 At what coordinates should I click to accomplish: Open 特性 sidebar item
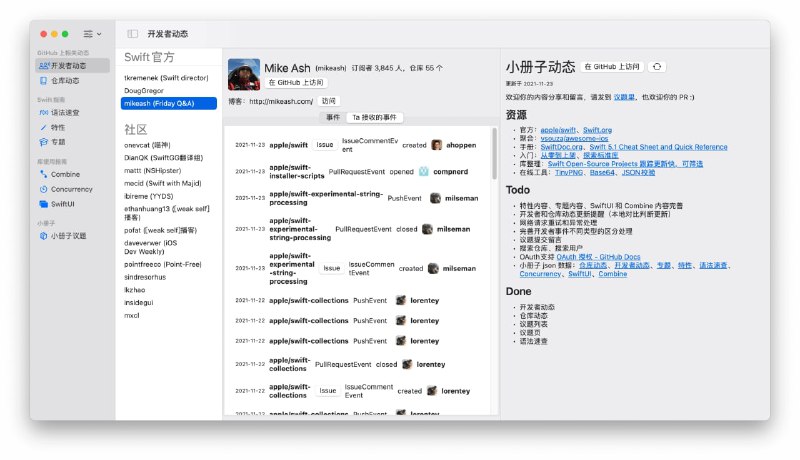[72, 127]
